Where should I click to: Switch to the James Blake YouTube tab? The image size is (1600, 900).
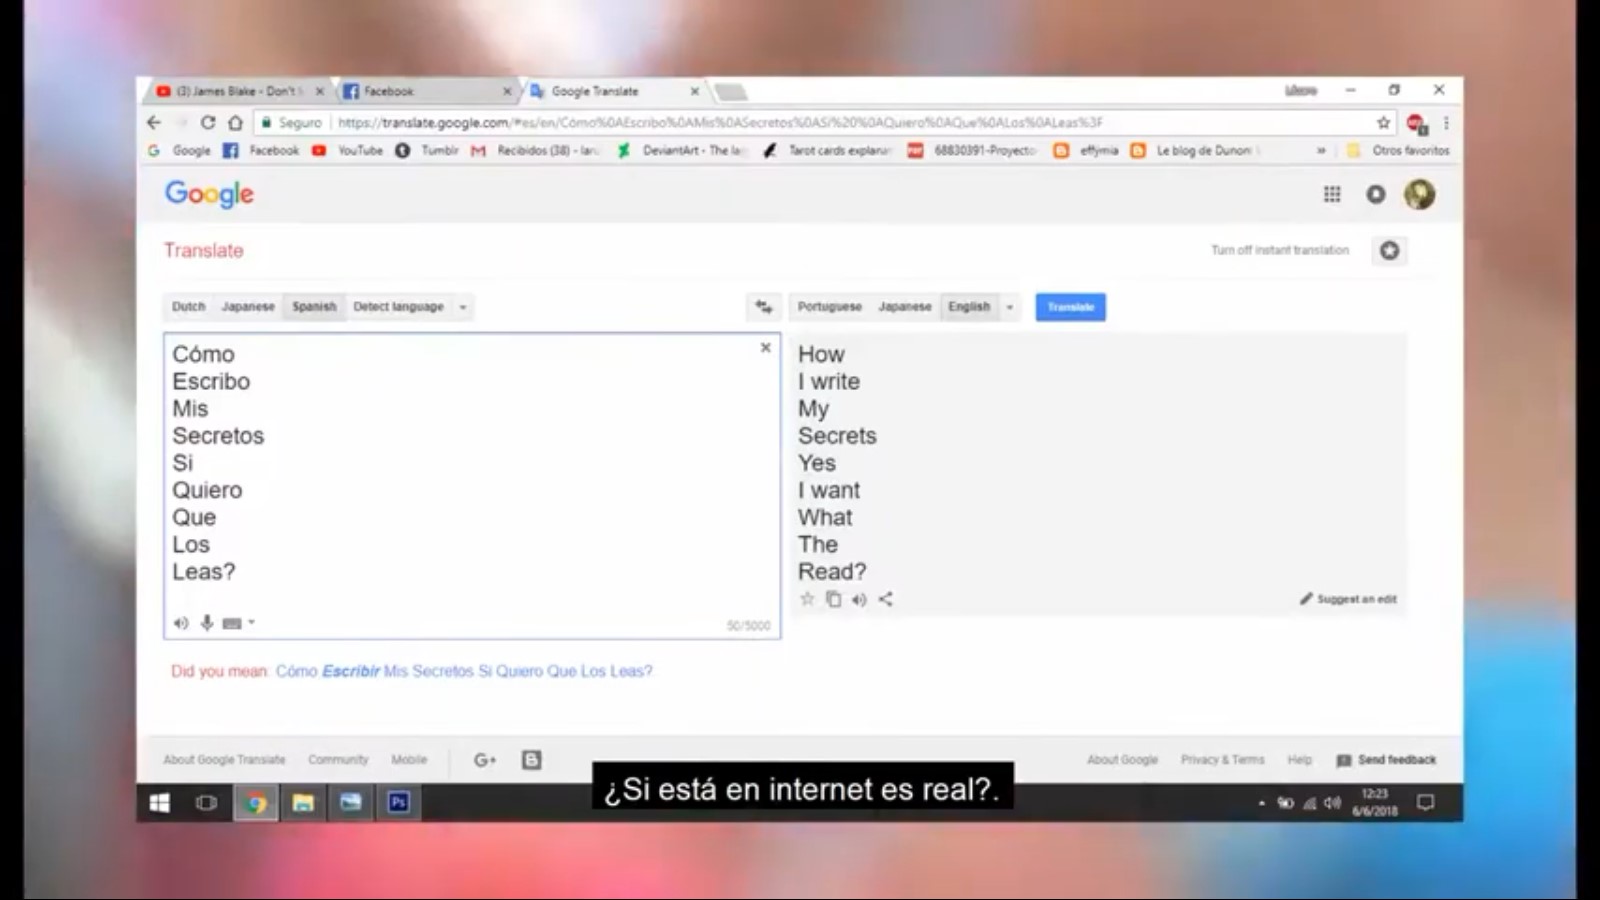pyautogui.click(x=240, y=91)
